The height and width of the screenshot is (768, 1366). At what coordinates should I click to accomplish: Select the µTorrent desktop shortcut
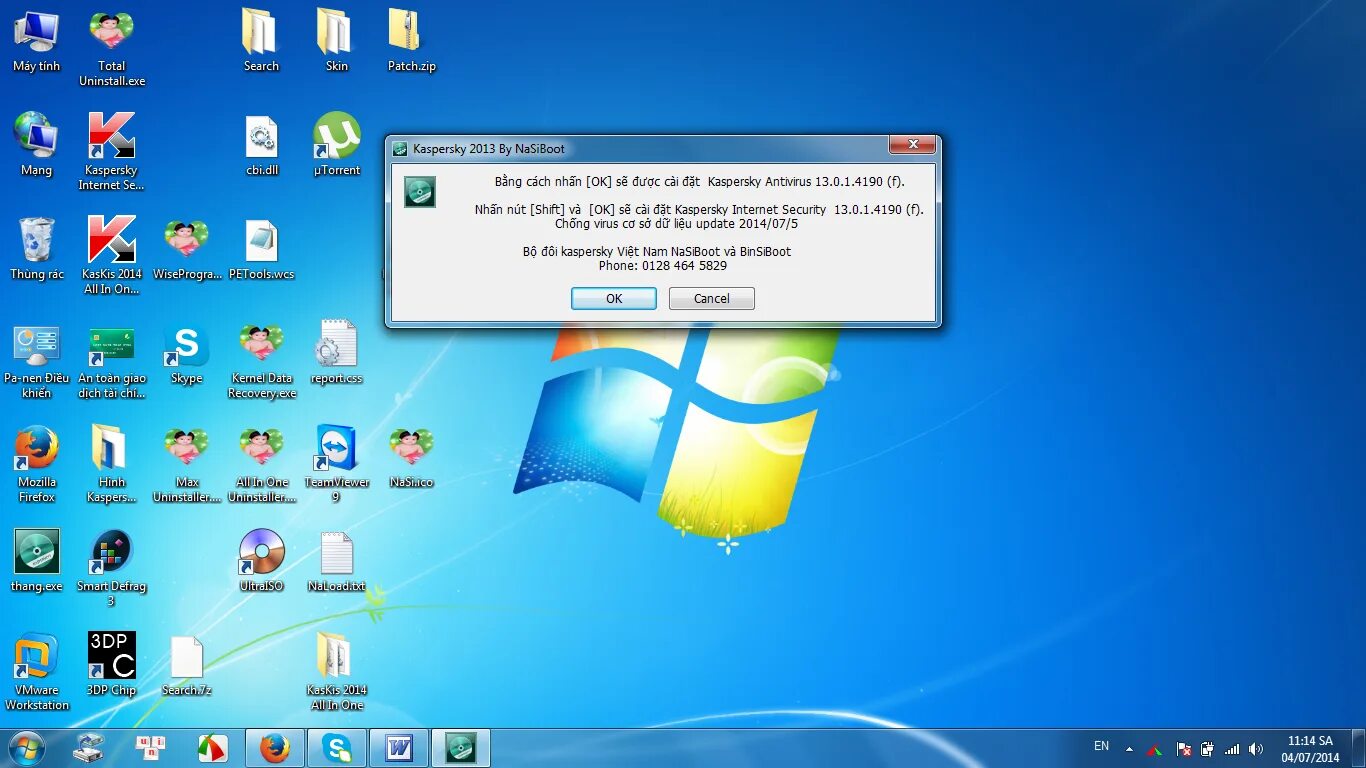337,146
